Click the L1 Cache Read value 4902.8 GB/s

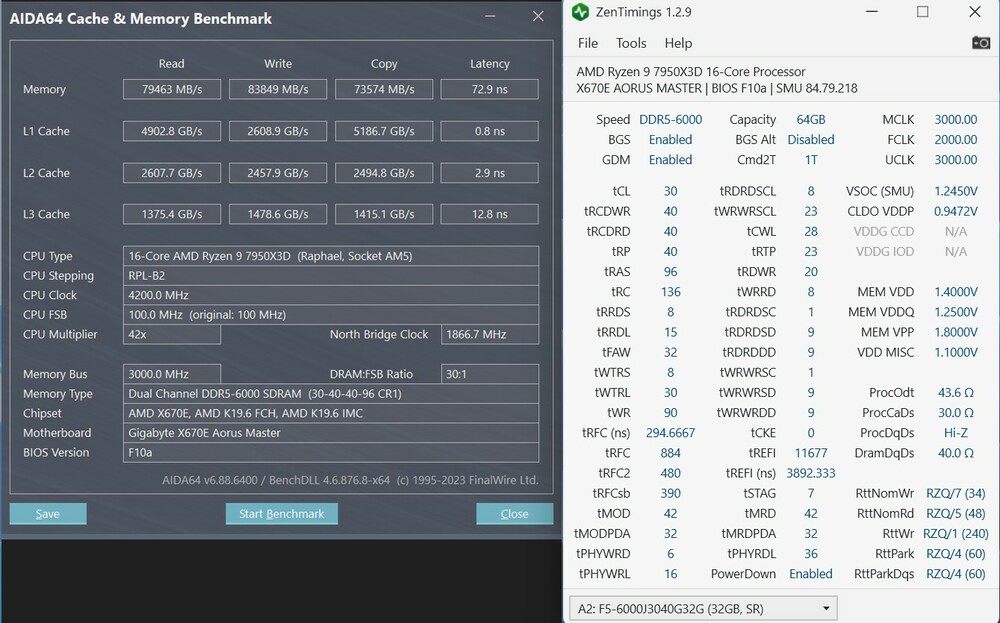point(172,131)
